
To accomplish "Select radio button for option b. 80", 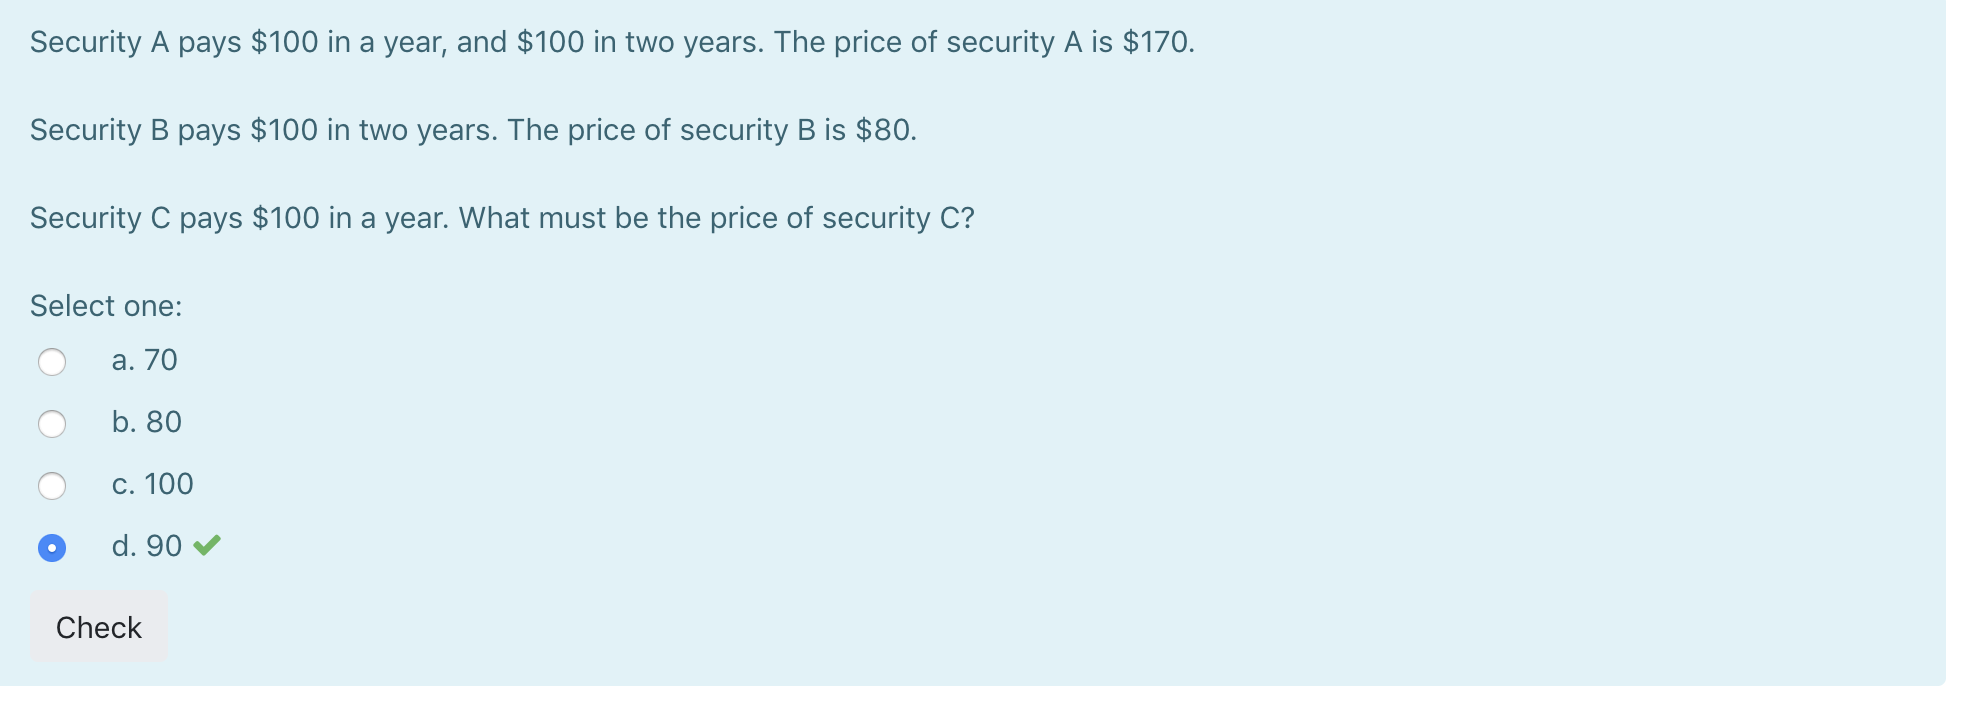I will click(x=53, y=424).
